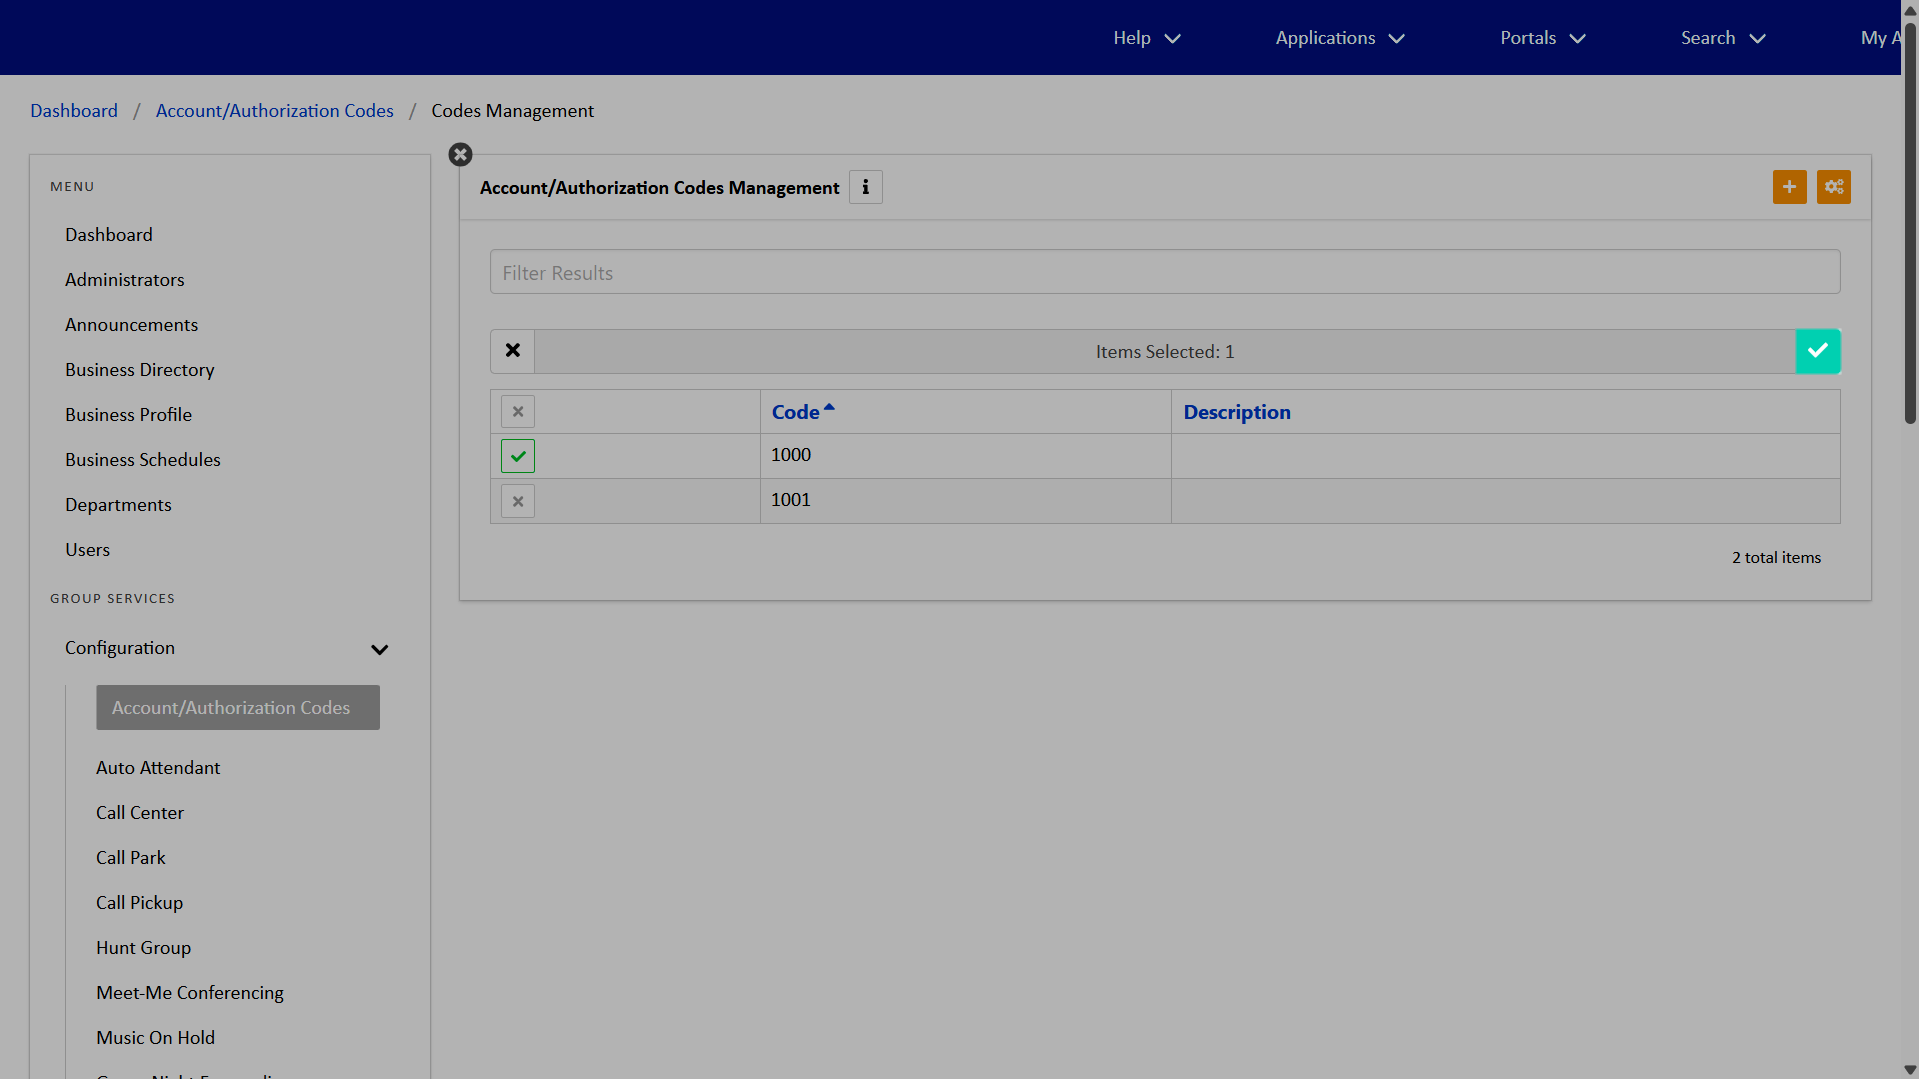Collapse the Configuration section chevron

coord(379,649)
